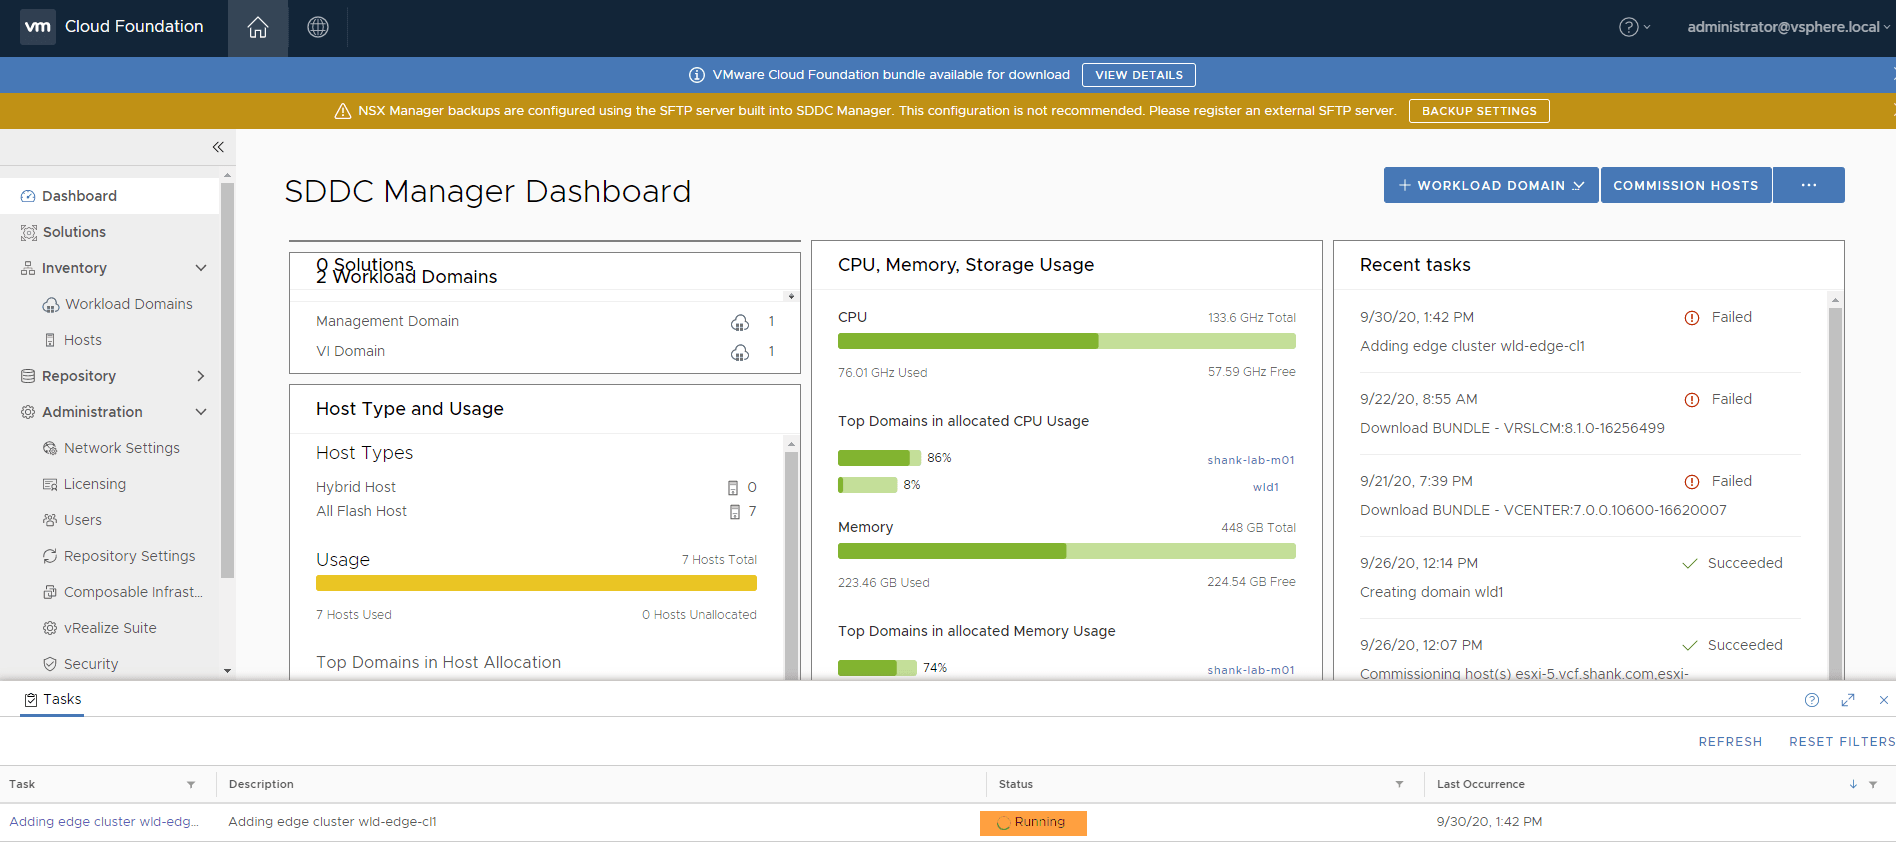
Task: Open the Adding edge cluster wld-edg... task link
Action: (104, 822)
